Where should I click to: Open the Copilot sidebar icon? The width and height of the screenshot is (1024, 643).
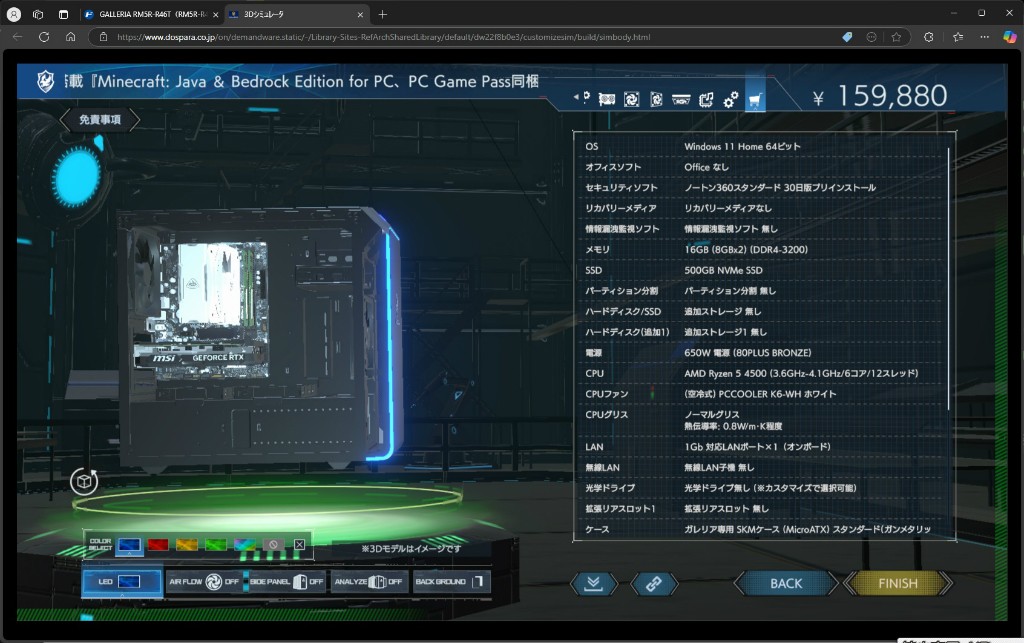(x=1010, y=37)
